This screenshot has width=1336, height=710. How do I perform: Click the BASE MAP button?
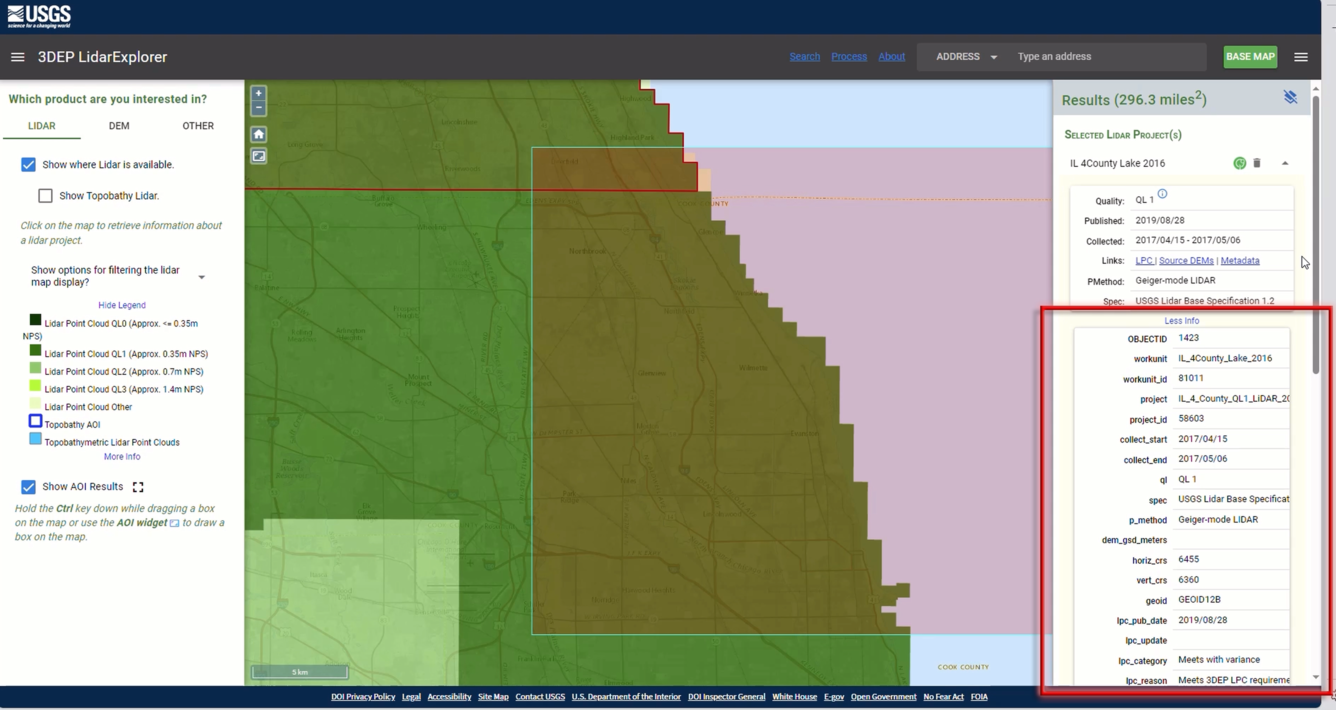[x=1249, y=57]
